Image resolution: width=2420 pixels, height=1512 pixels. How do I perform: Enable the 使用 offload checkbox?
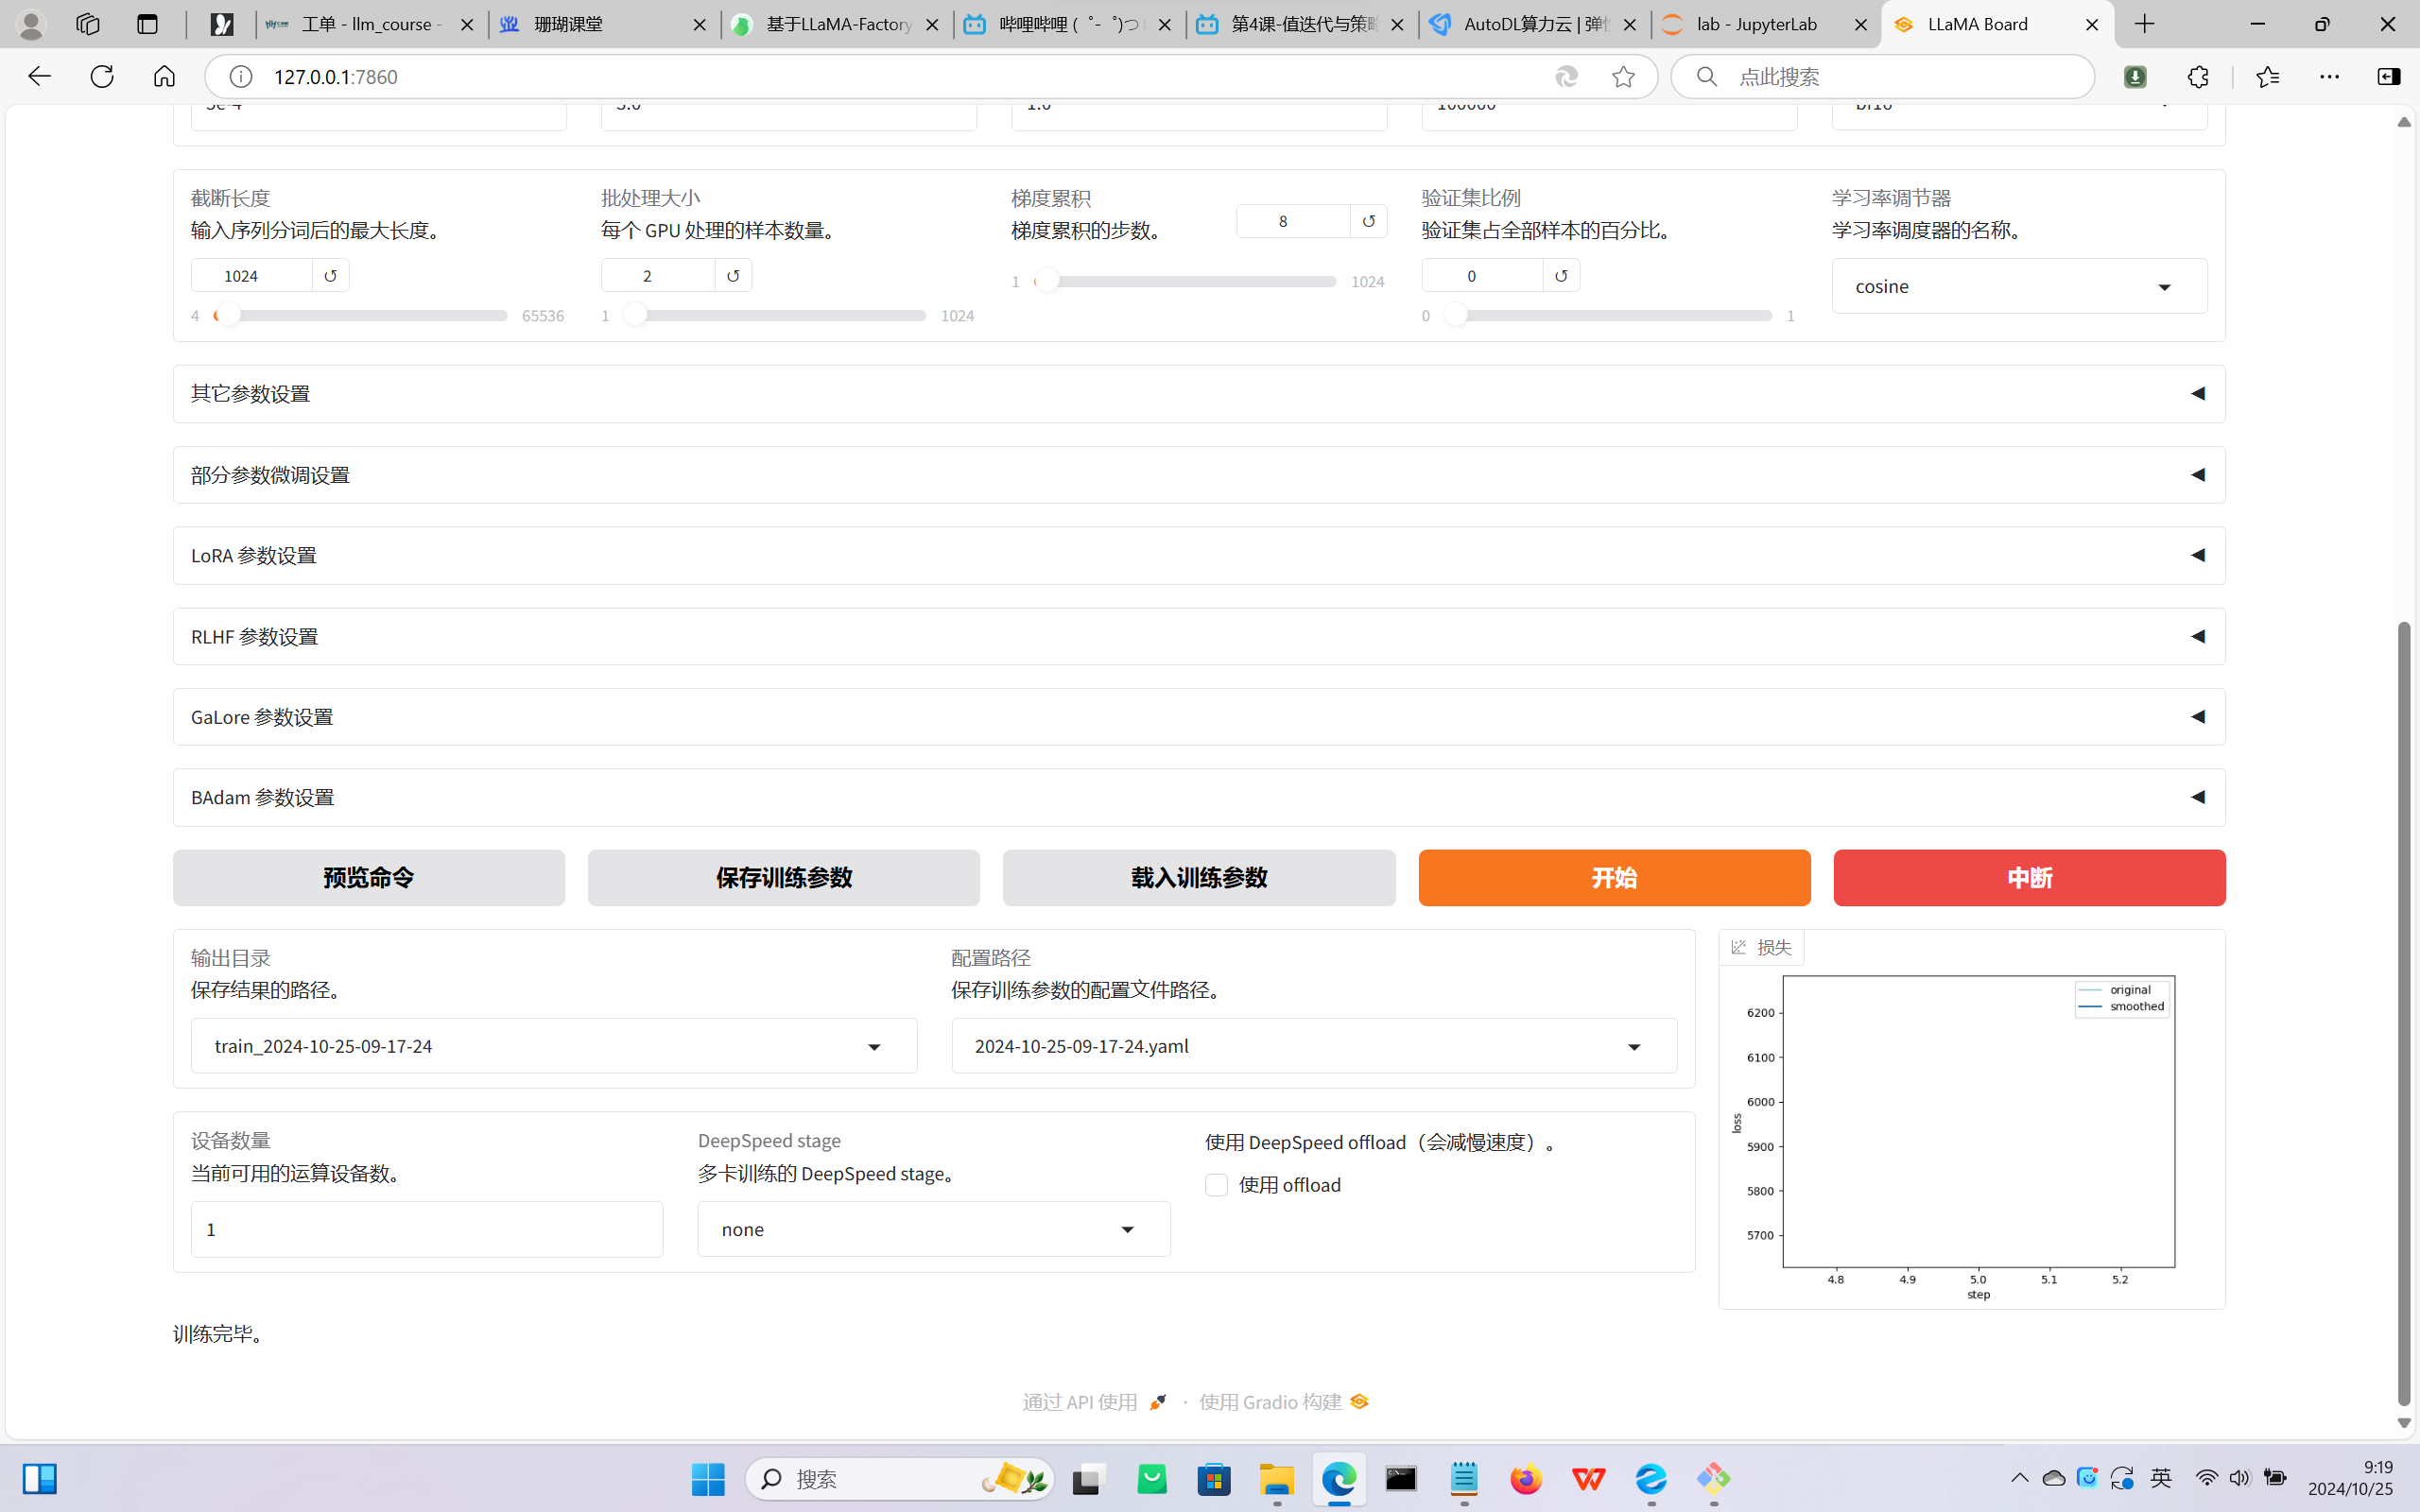point(1216,1185)
